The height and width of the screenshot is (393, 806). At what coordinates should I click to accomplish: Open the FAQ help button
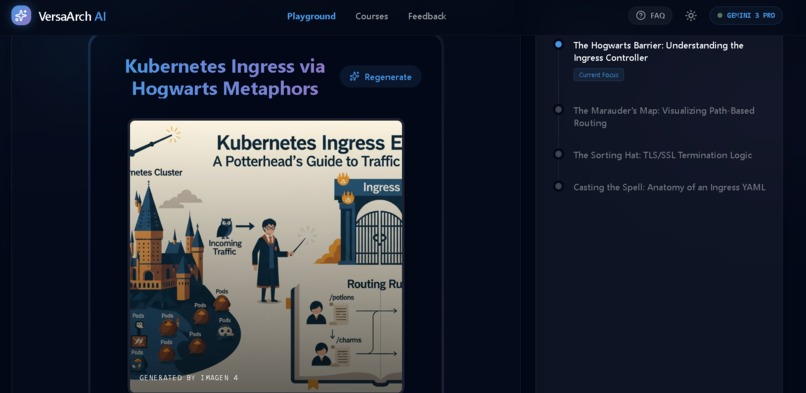pyautogui.click(x=650, y=15)
